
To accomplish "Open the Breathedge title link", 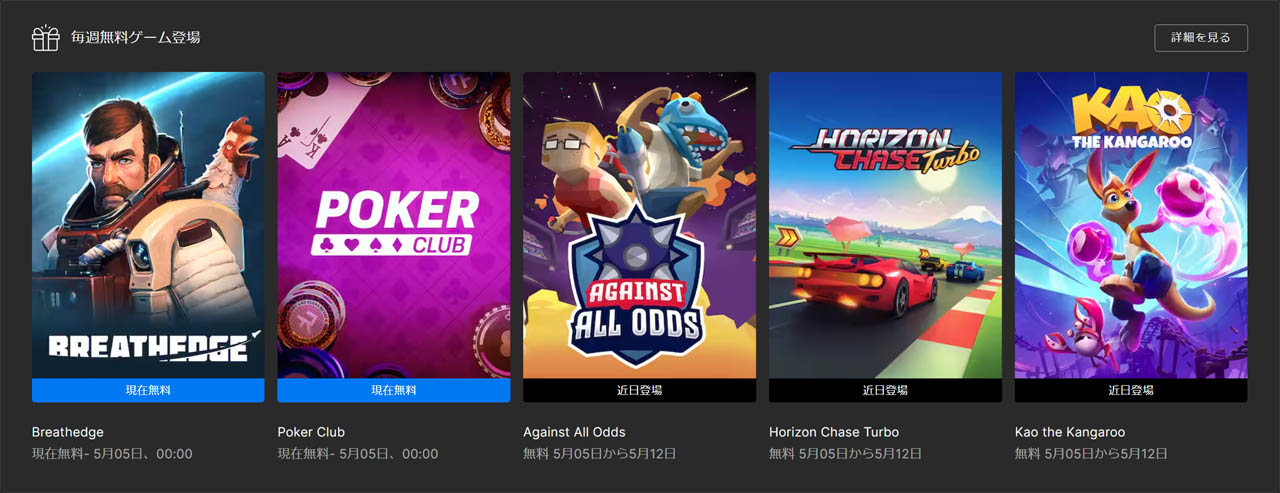I will point(68,432).
